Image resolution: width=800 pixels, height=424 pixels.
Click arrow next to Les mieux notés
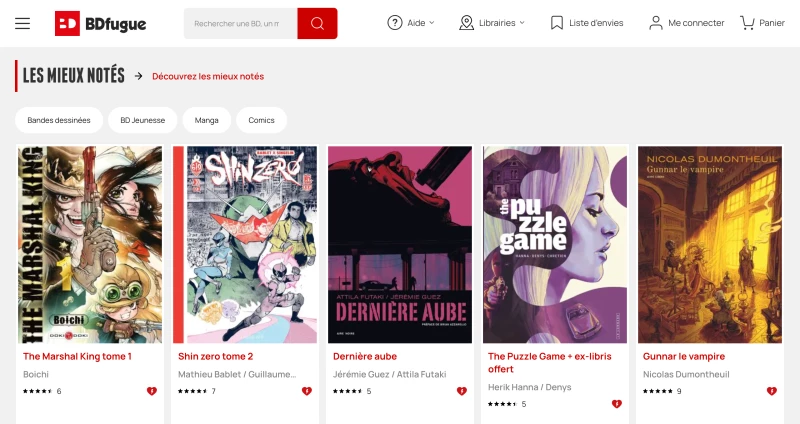click(138, 76)
